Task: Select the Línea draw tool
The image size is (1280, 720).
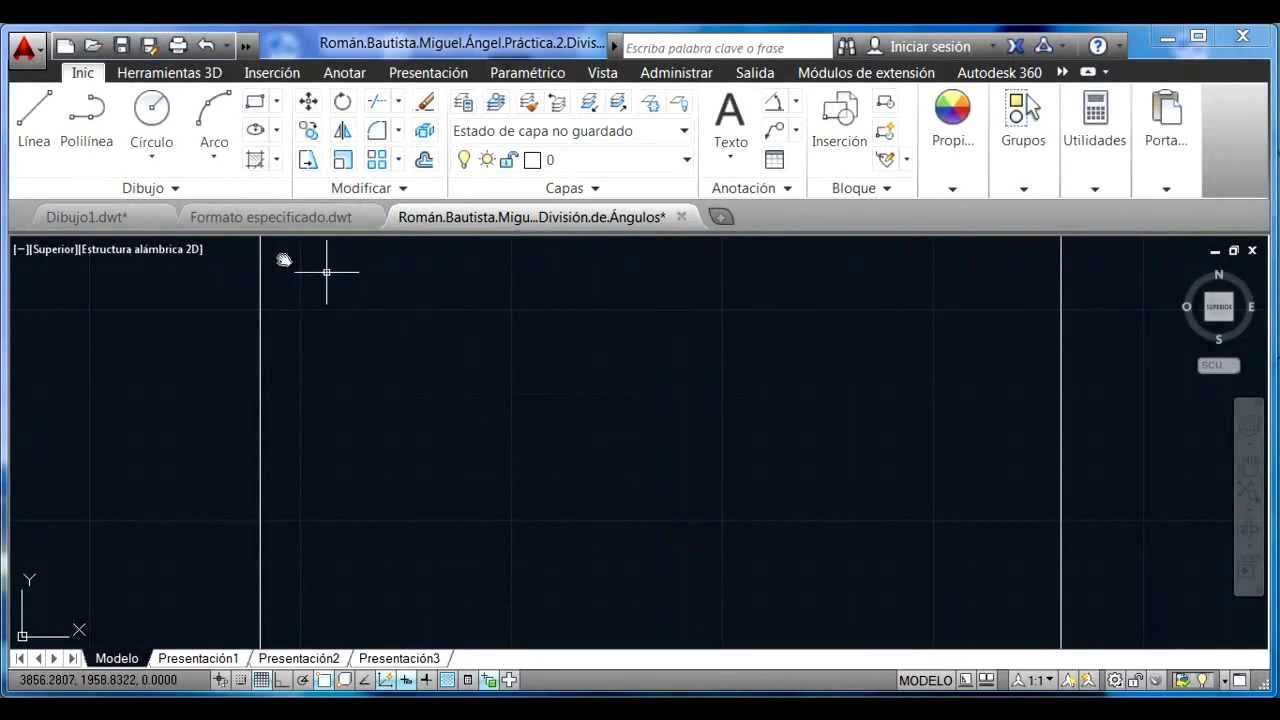Action: click(x=34, y=120)
